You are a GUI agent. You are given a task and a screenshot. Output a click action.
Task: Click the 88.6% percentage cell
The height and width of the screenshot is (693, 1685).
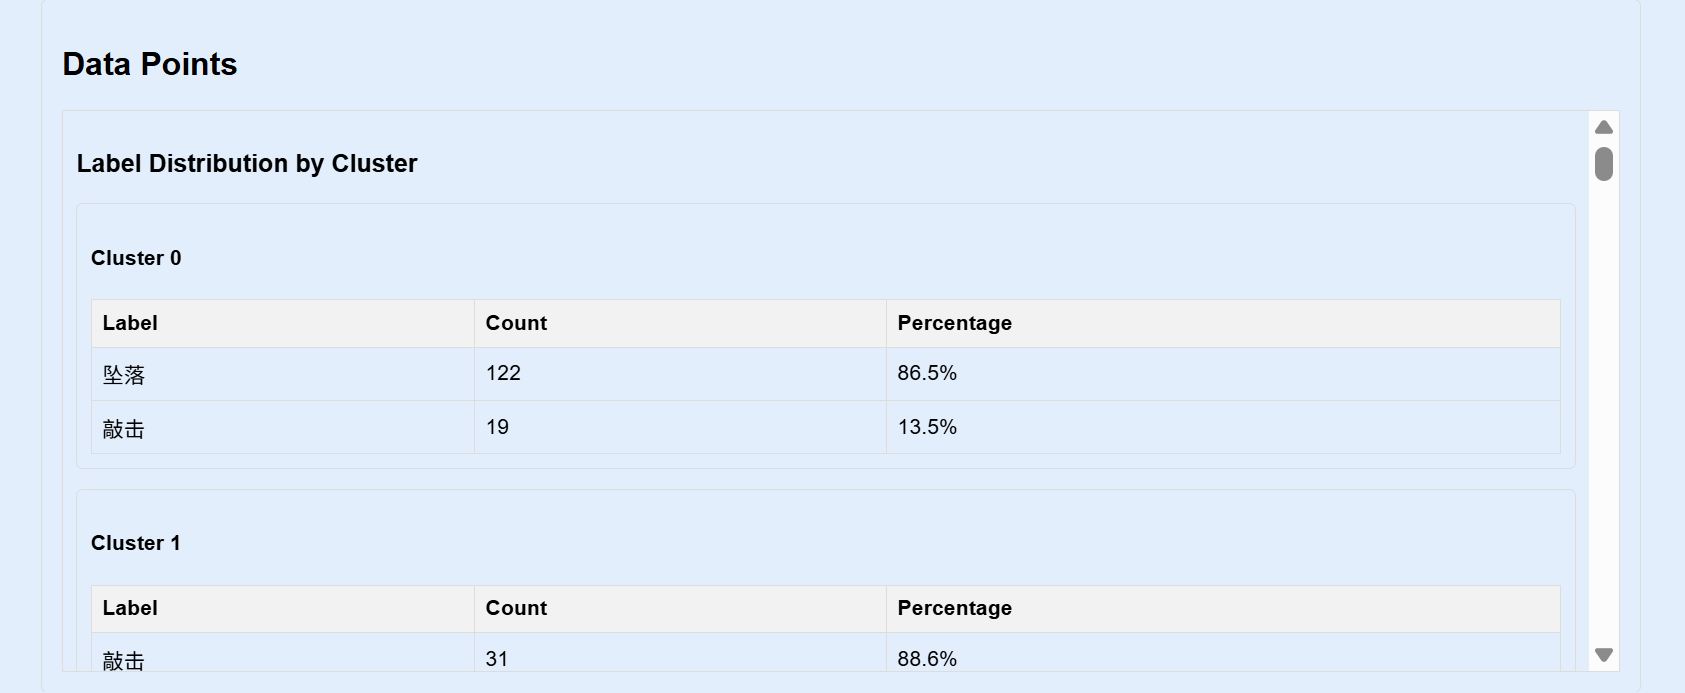pos(1223,653)
